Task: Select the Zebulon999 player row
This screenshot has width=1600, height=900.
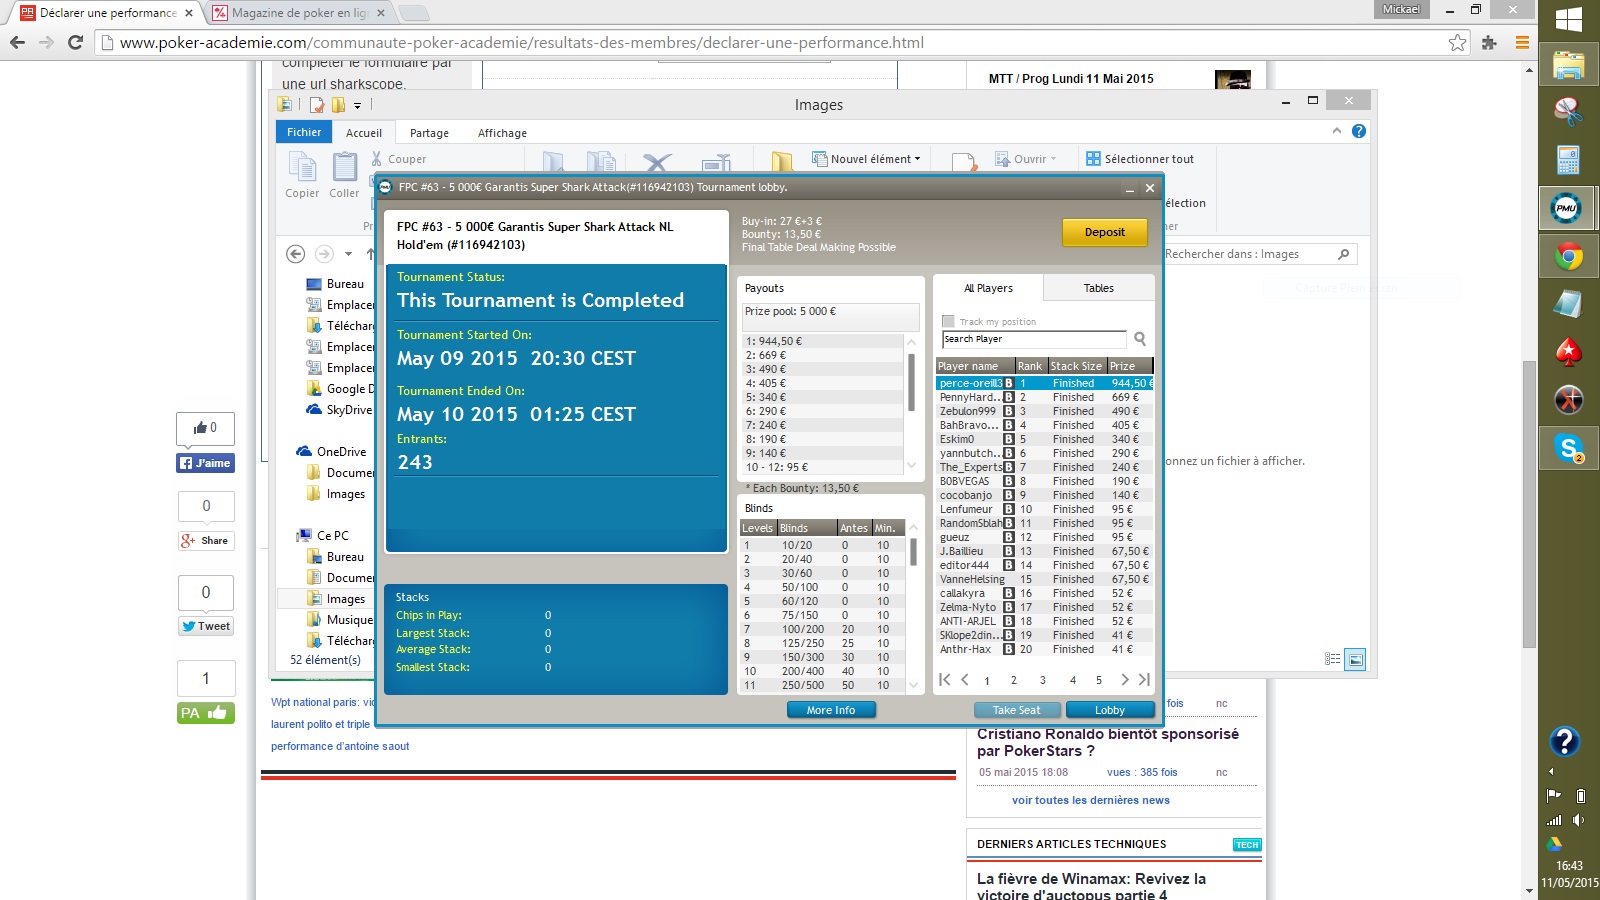Action: point(1044,411)
